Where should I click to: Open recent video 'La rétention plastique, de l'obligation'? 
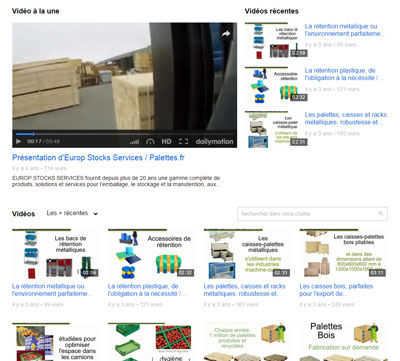click(x=344, y=74)
